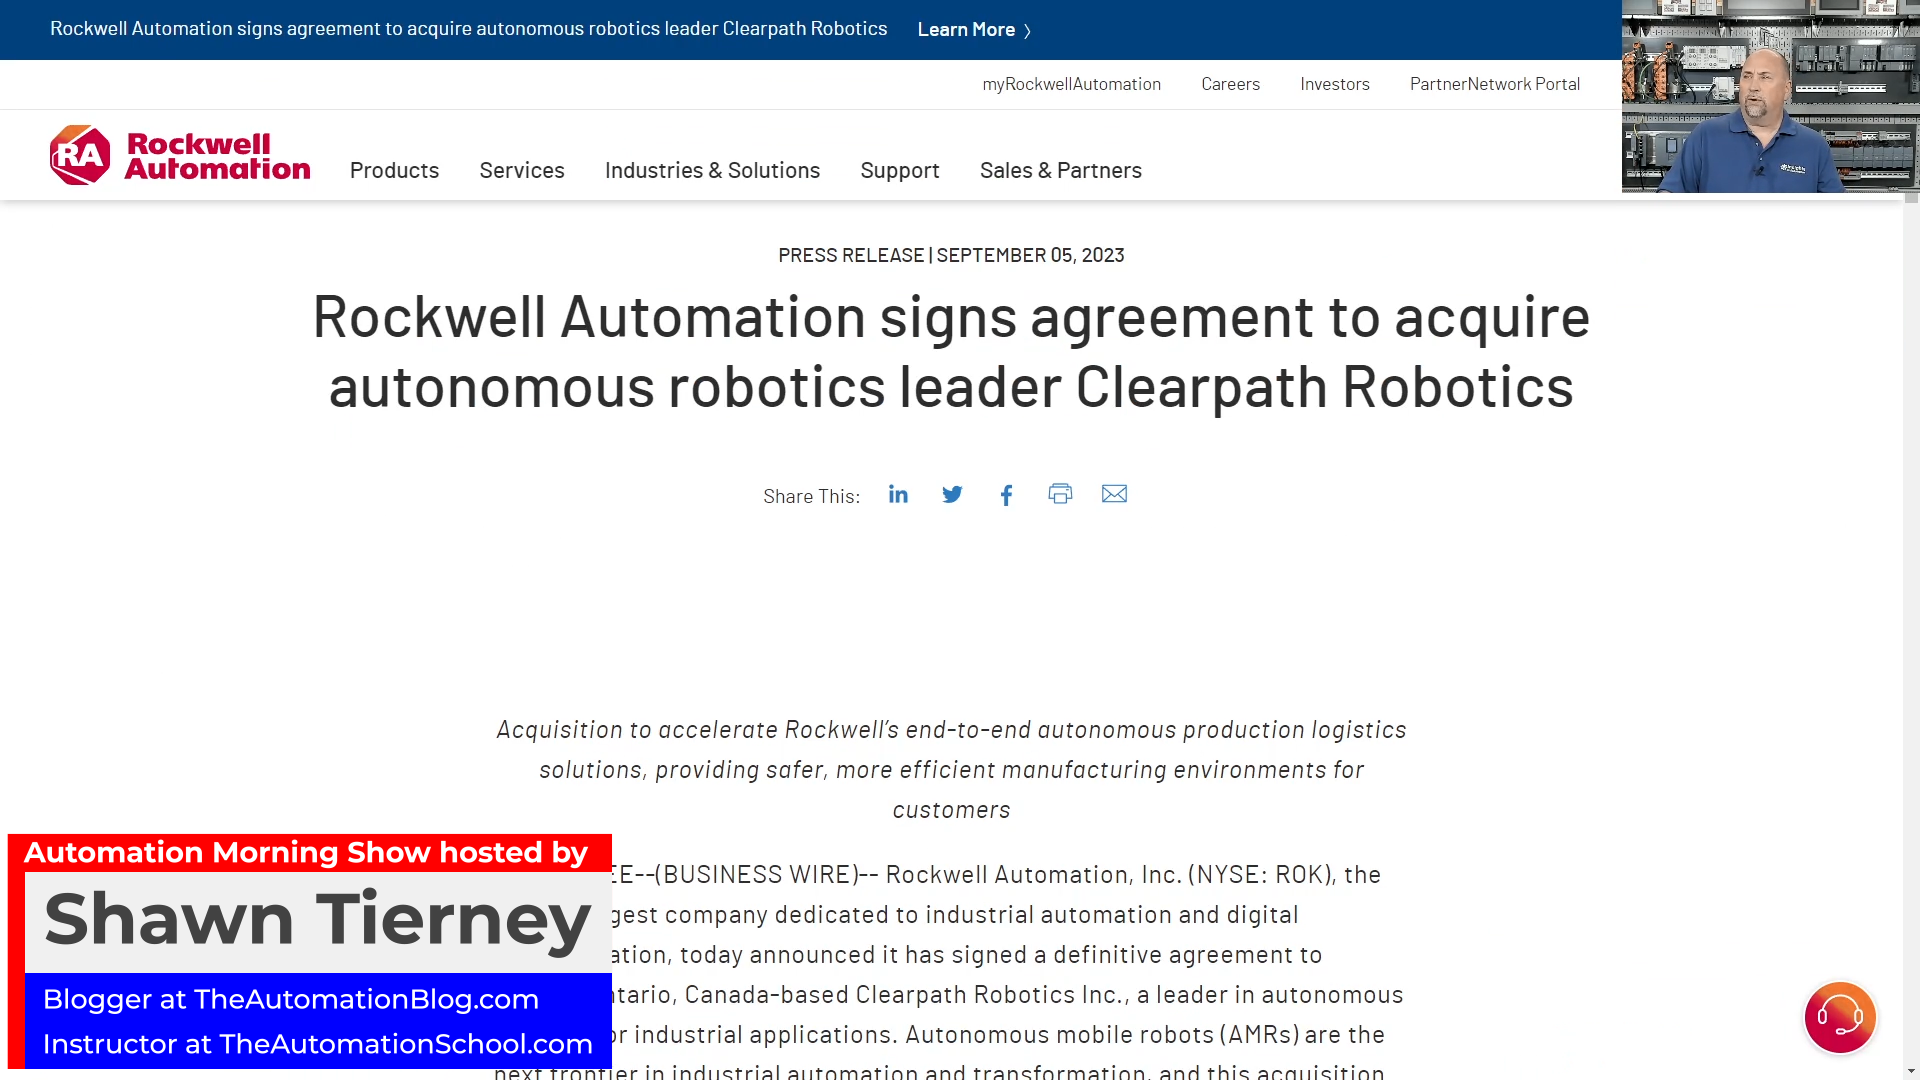The image size is (1920, 1080).
Task: Share the article on Facebook
Action: click(x=1006, y=494)
